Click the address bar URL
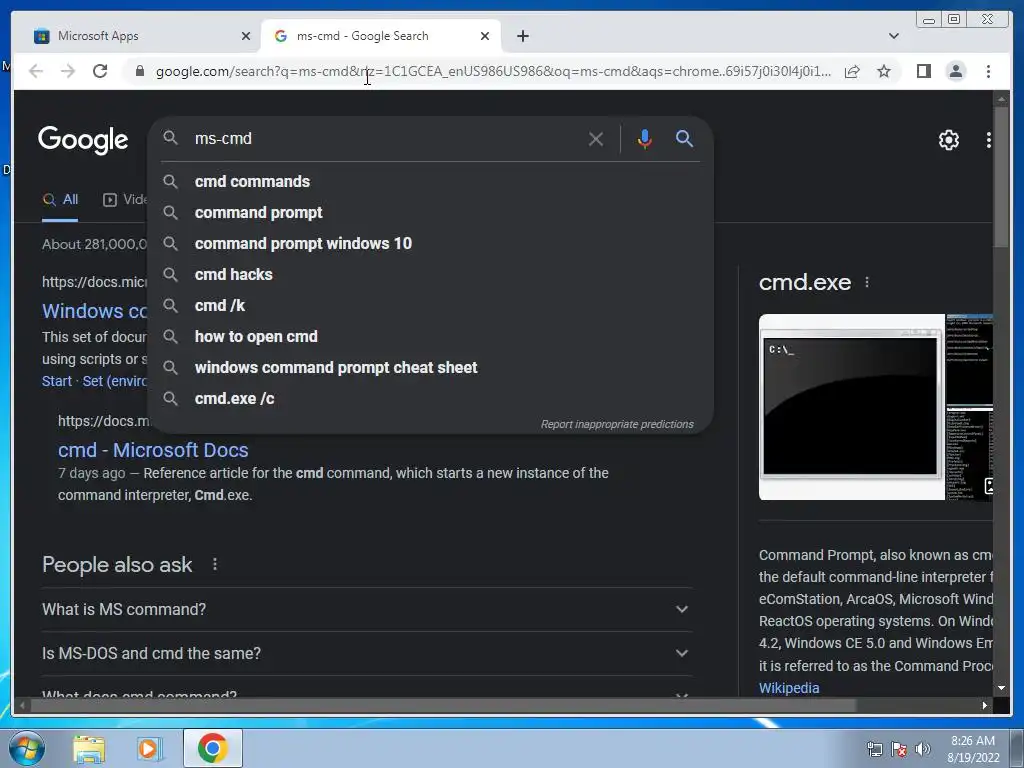The height and width of the screenshot is (768, 1024). [493, 71]
